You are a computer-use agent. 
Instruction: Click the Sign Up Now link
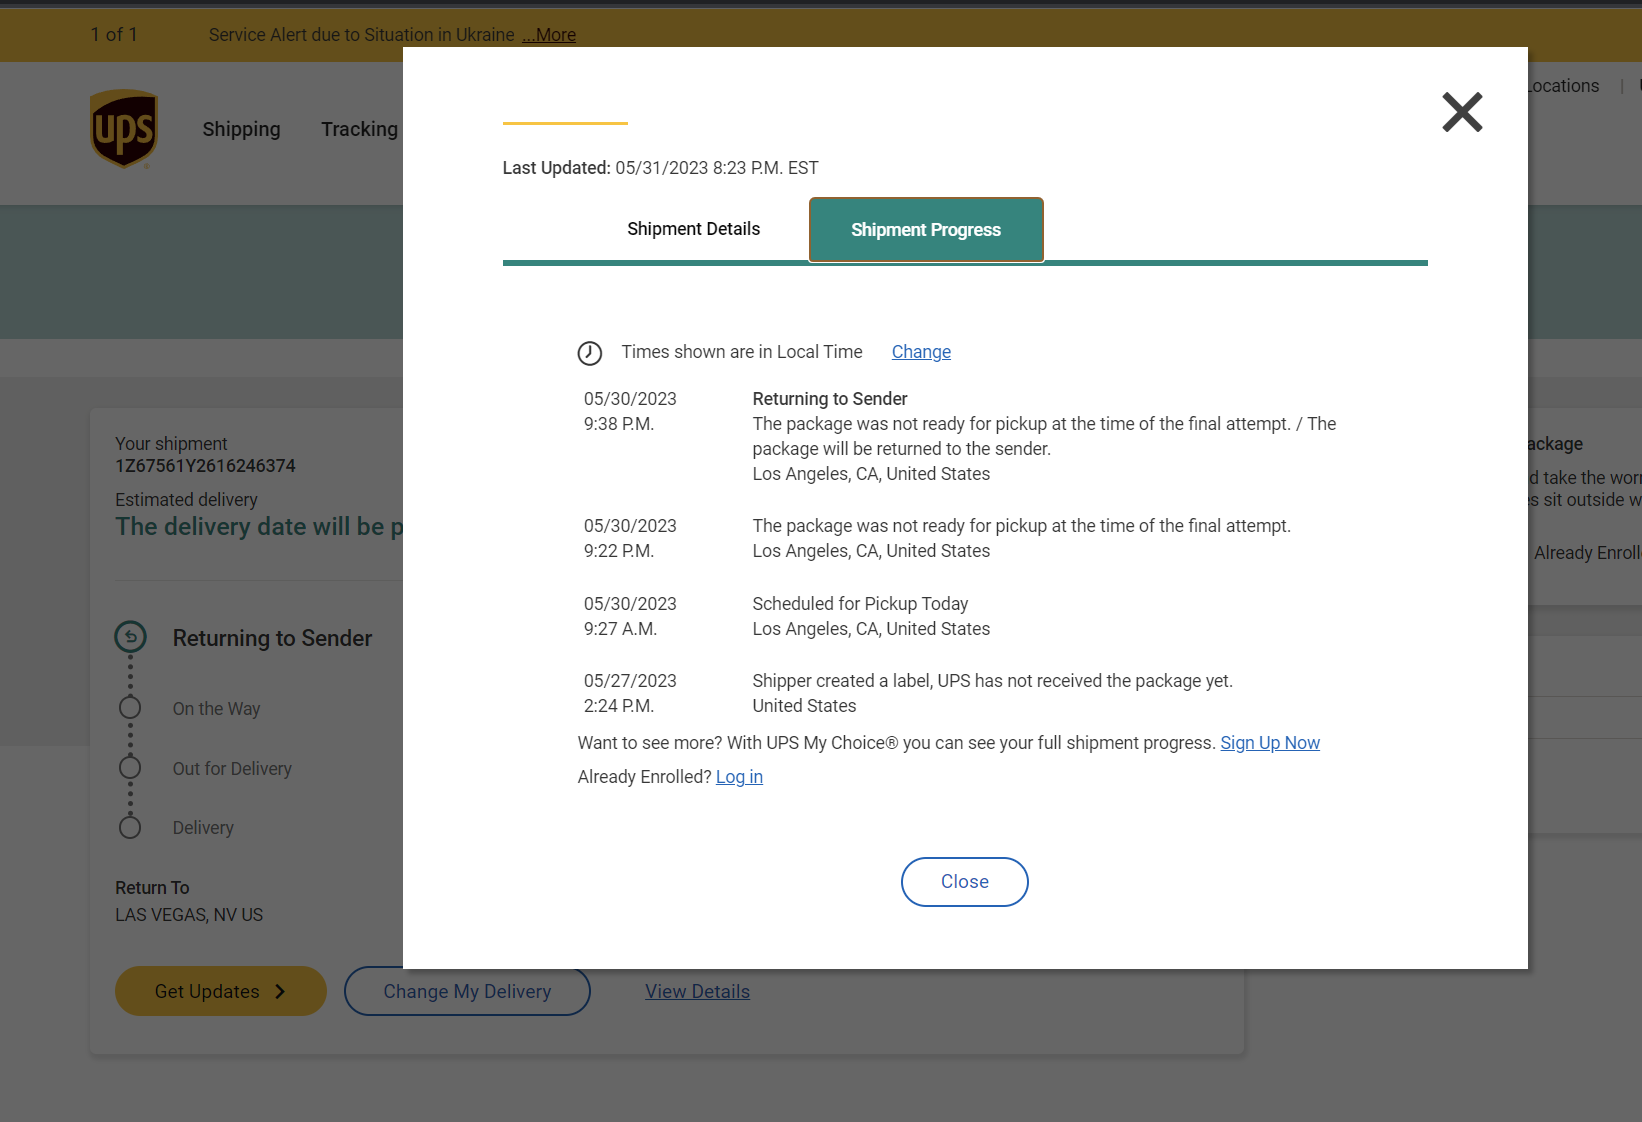(1270, 743)
